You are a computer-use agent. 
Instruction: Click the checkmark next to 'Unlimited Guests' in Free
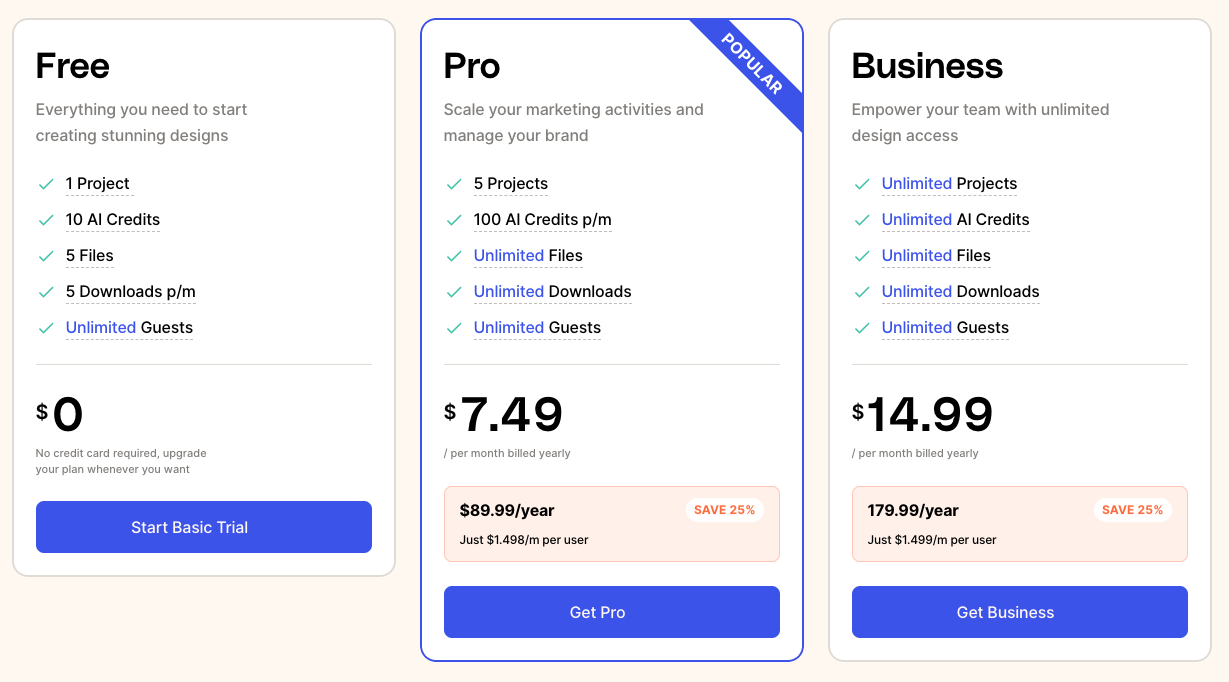point(46,328)
